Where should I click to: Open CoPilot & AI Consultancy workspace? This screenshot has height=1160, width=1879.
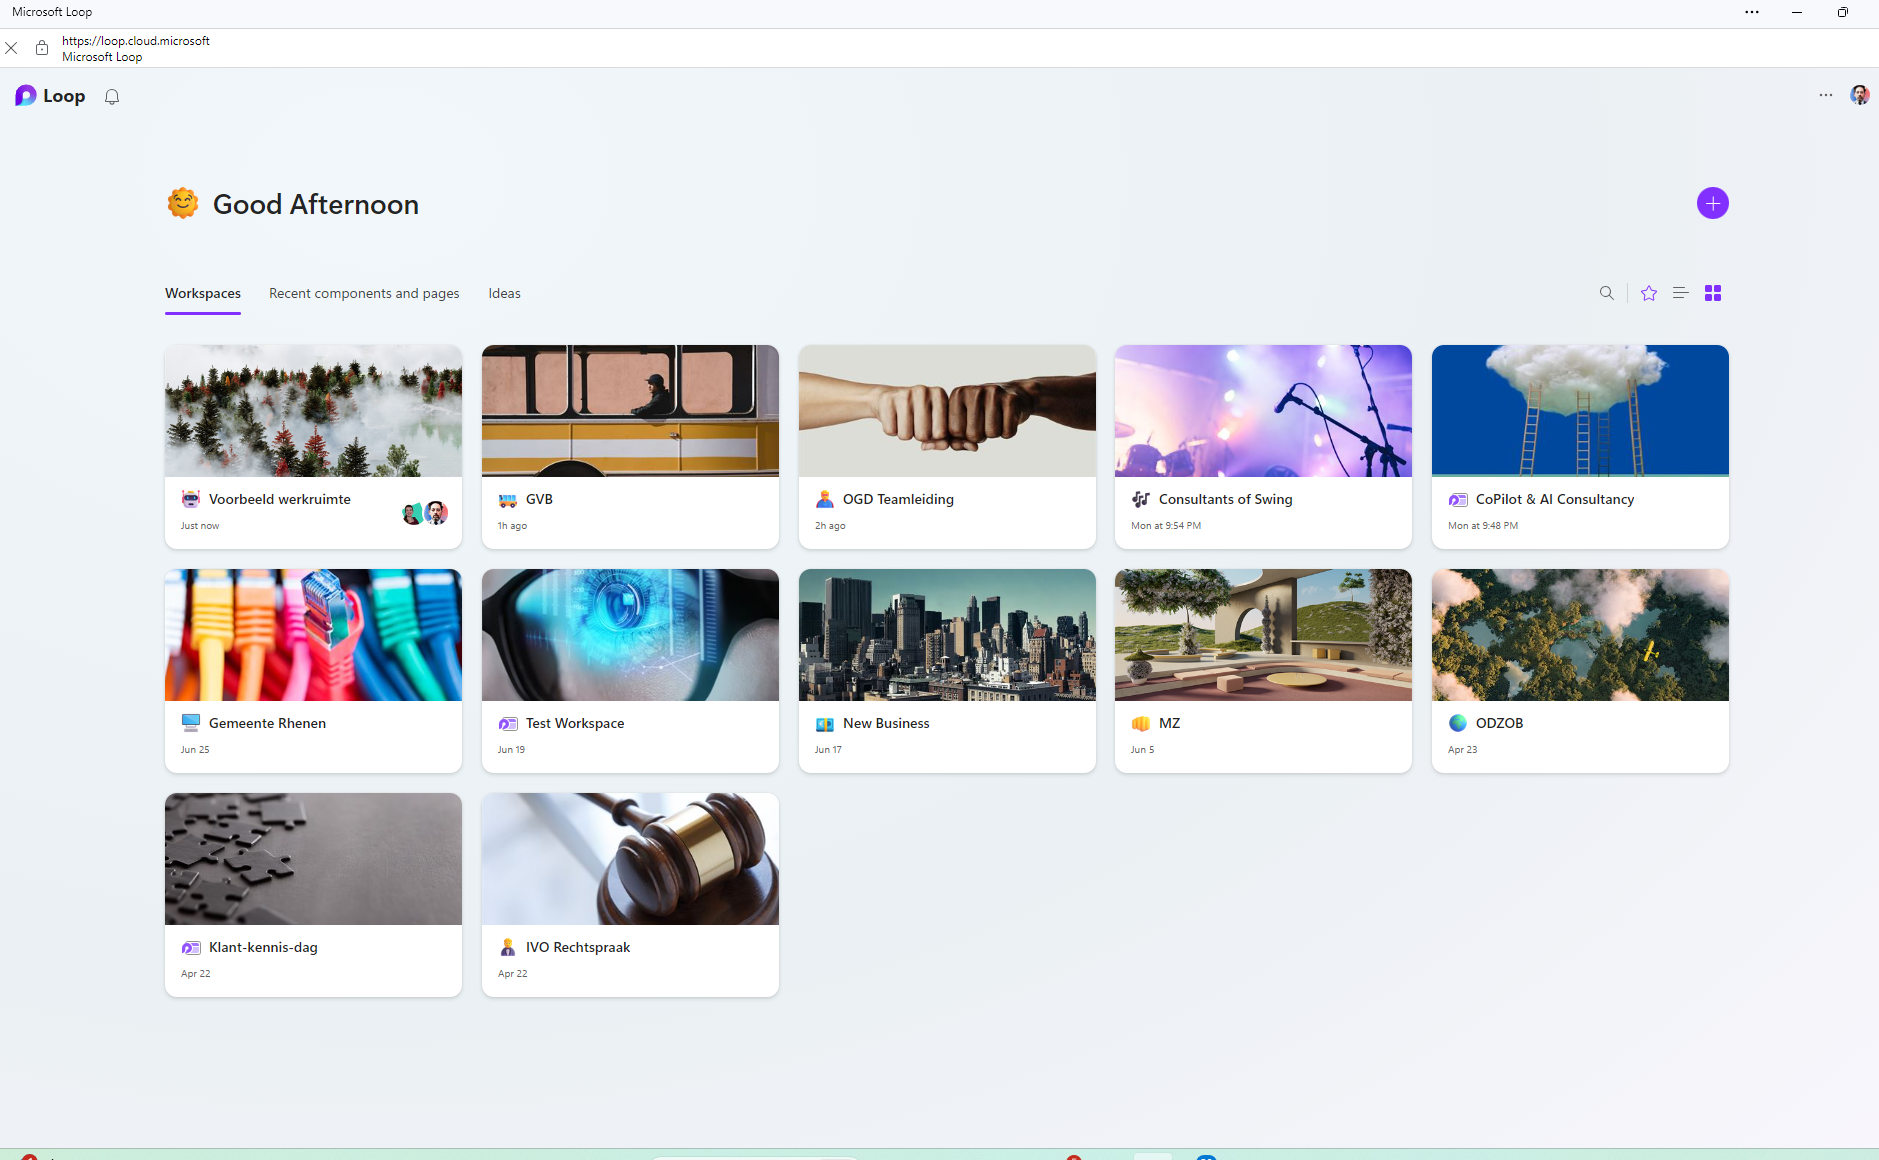point(1555,499)
